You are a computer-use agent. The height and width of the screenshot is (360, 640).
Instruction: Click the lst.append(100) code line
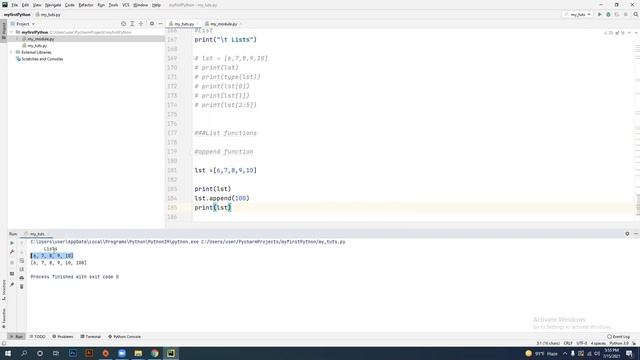tap(222, 198)
